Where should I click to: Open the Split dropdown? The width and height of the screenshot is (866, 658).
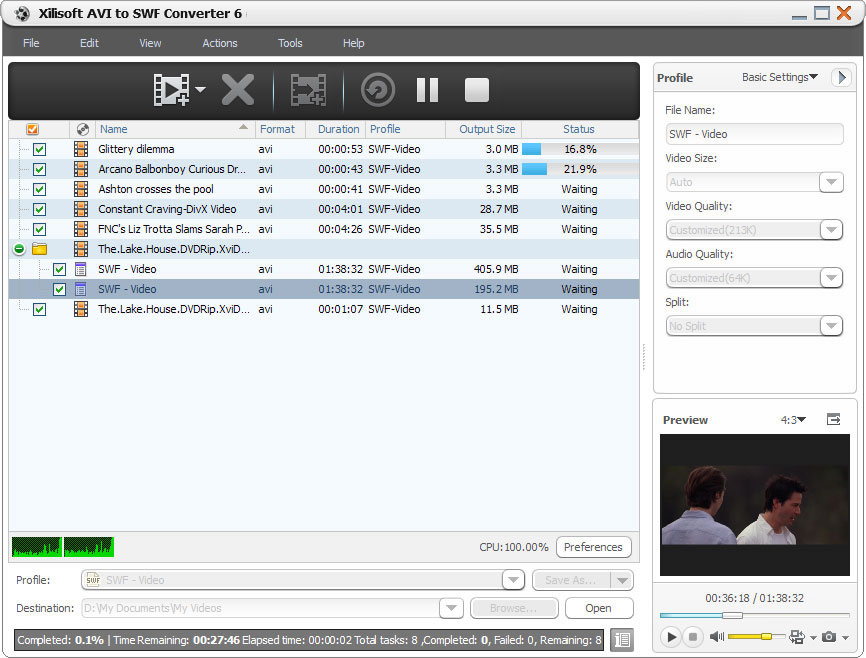[831, 325]
